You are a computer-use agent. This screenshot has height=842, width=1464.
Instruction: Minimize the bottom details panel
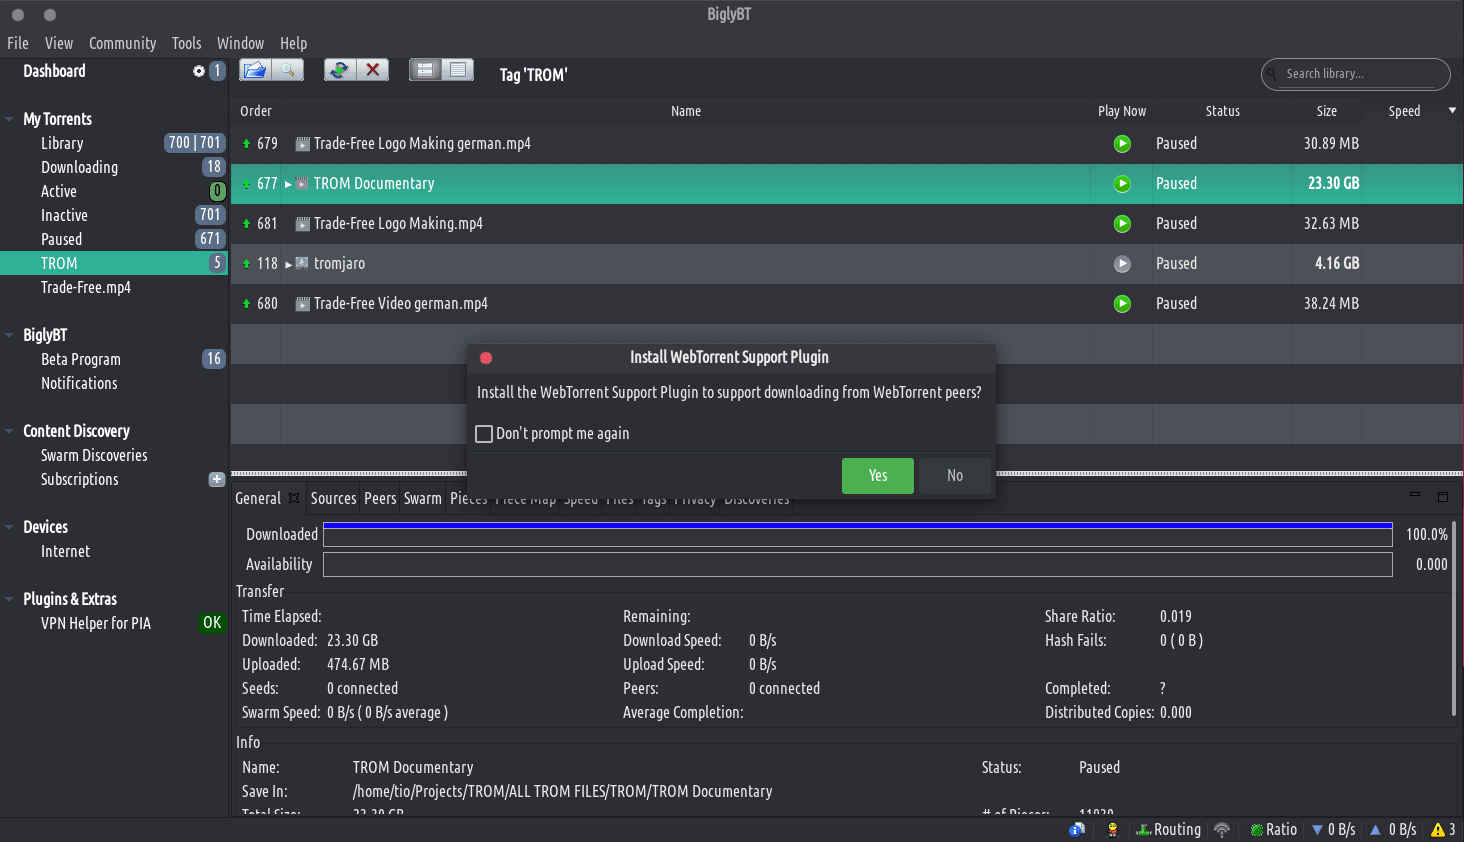tap(1415, 495)
